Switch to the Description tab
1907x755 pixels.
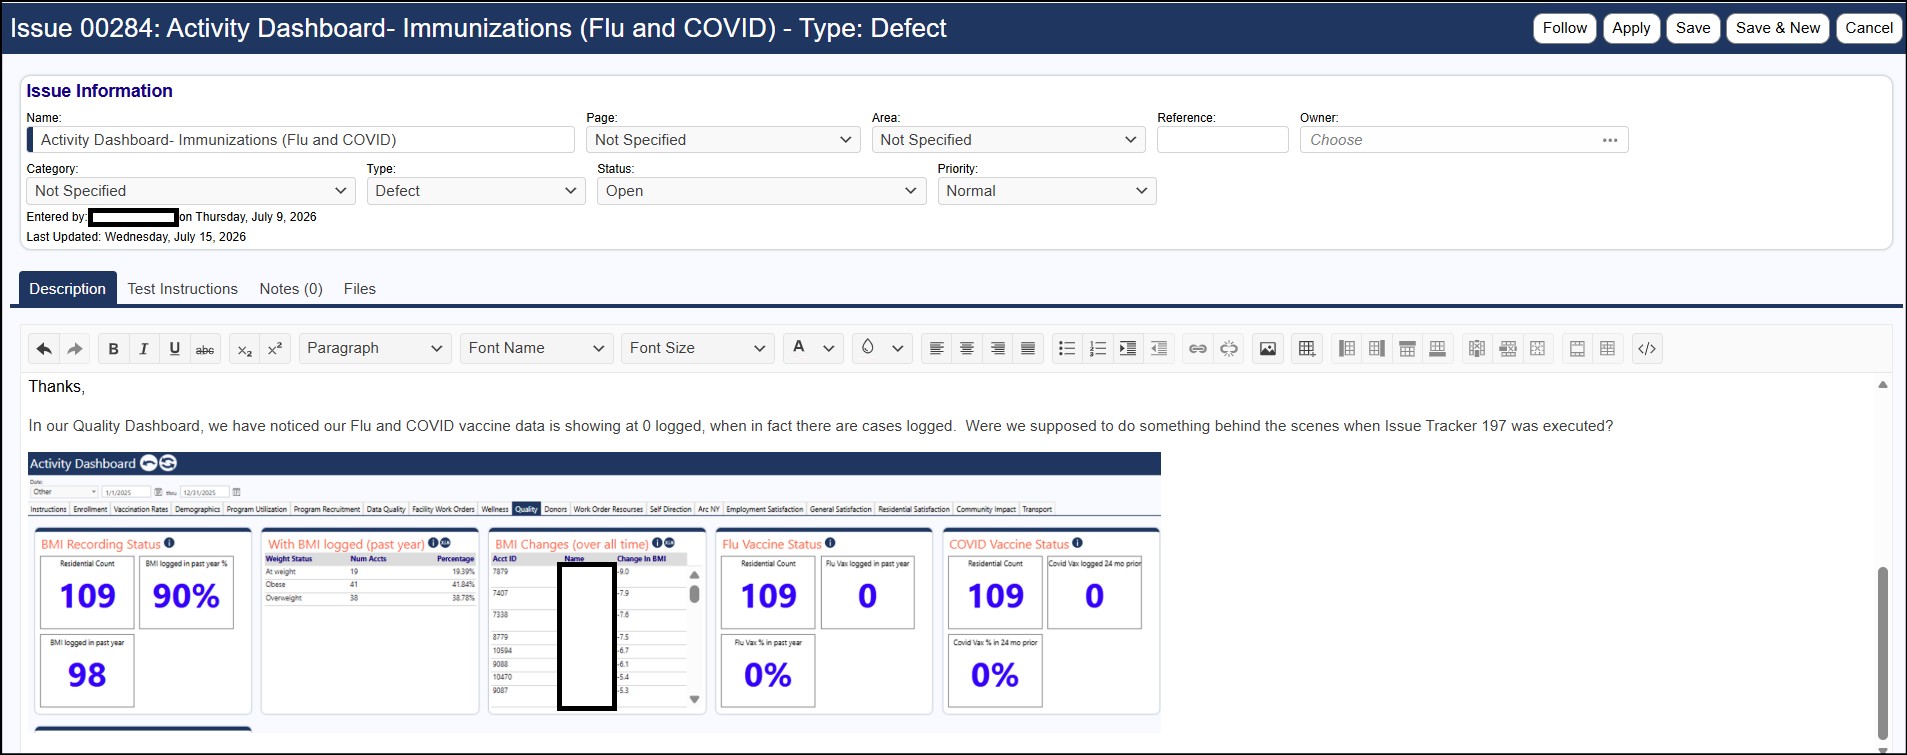coord(67,289)
